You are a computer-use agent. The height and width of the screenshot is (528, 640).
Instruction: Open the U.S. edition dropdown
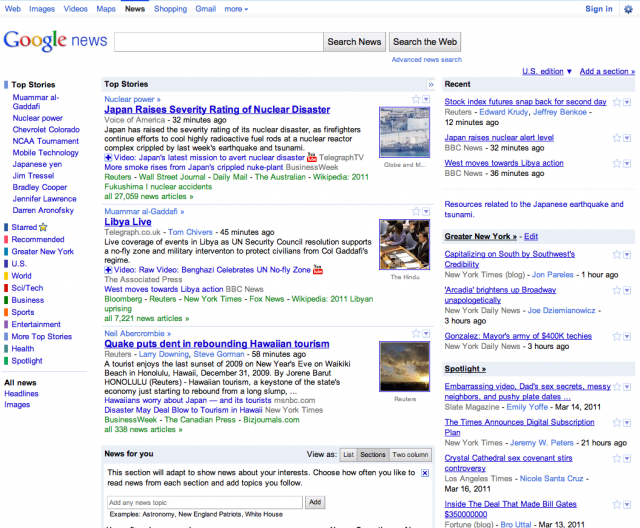pyautogui.click(x=547, y=71)
